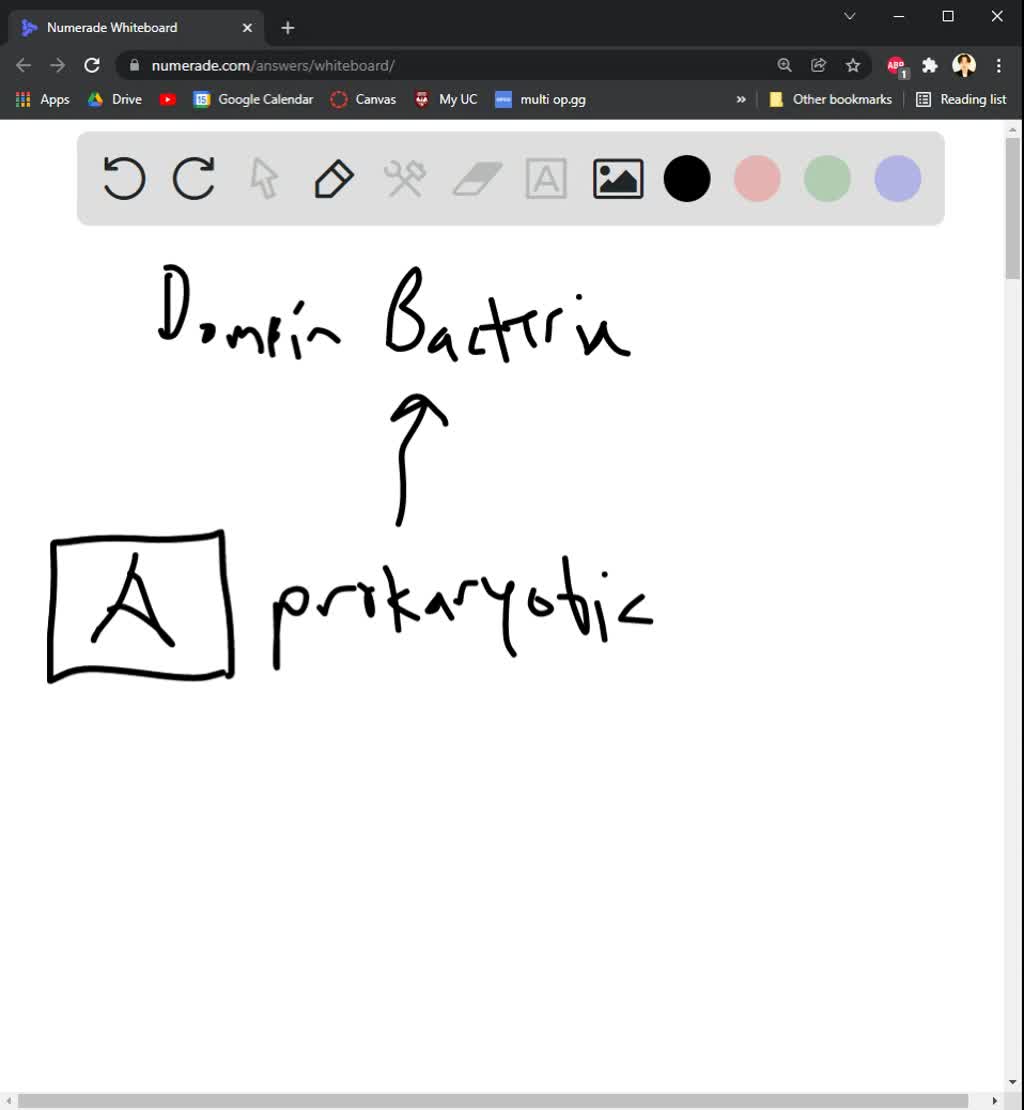Select the Text tool
Image resolution: width=1024 pixels, height=1110 pixels.
point(546,178)
